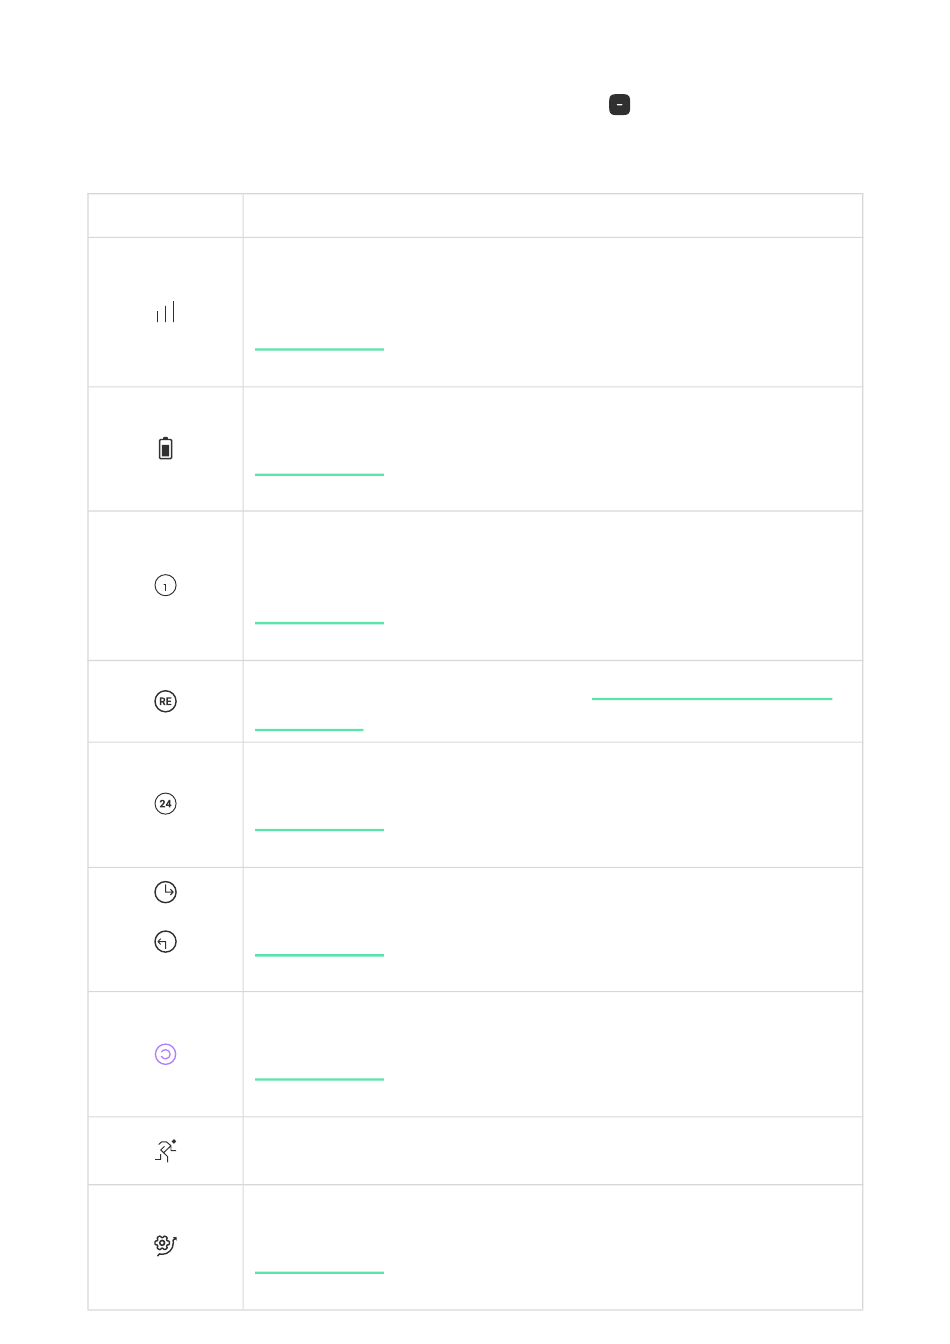
Task: Click the clock with right-pointing arrow icon
Action: tap(166, 892)
